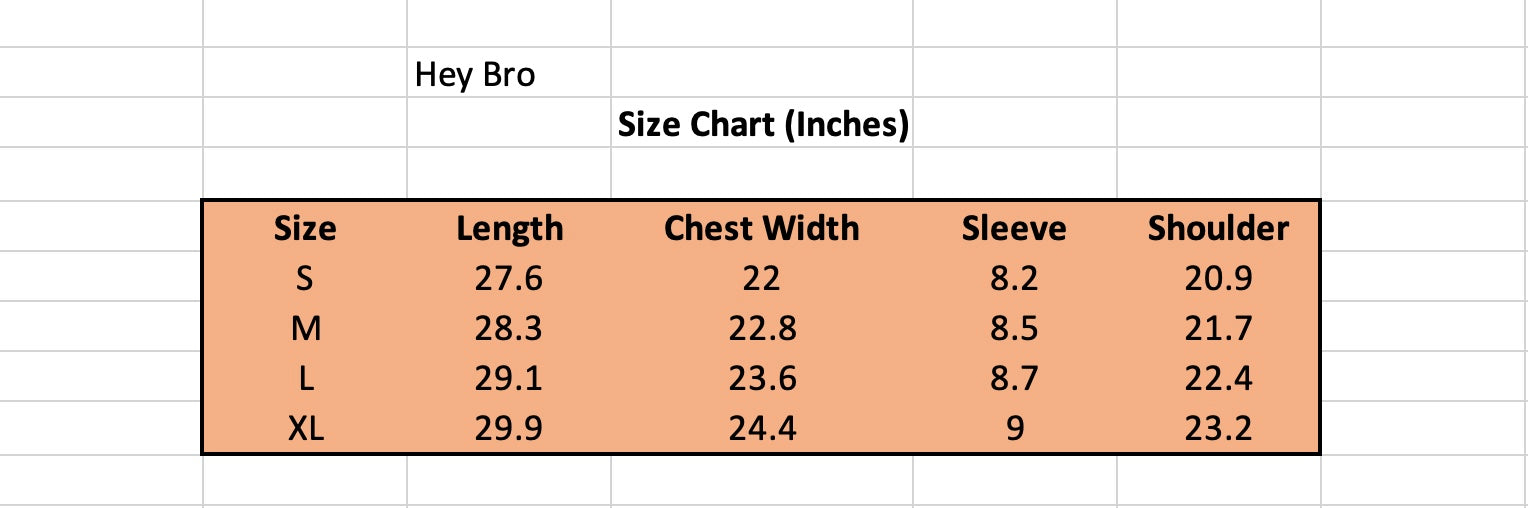Select the sleeve value 8.7
The width and height of the screenshot is (1528, 508).
(x=1014, y=377)
